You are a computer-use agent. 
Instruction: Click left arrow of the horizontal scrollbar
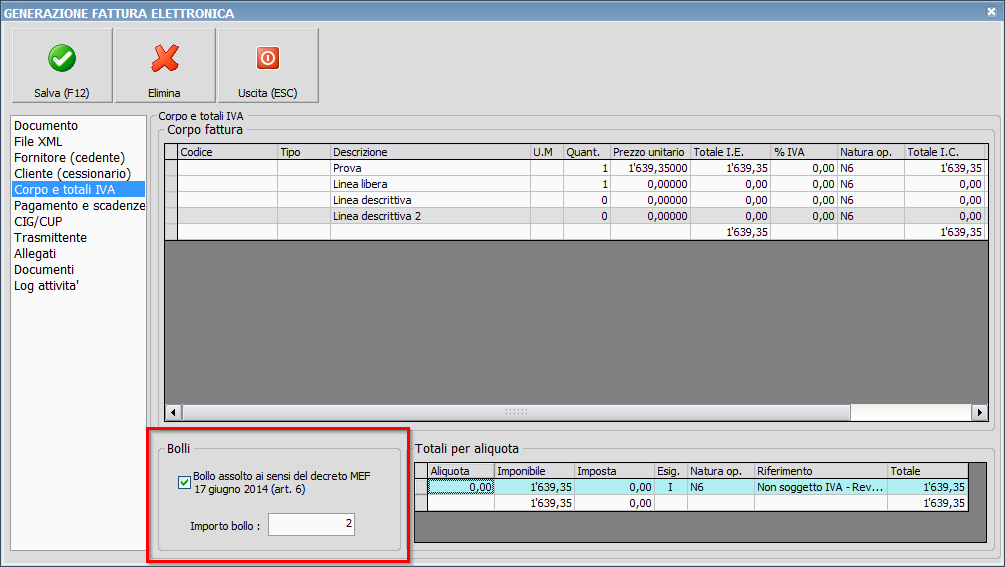pos(173,412)
